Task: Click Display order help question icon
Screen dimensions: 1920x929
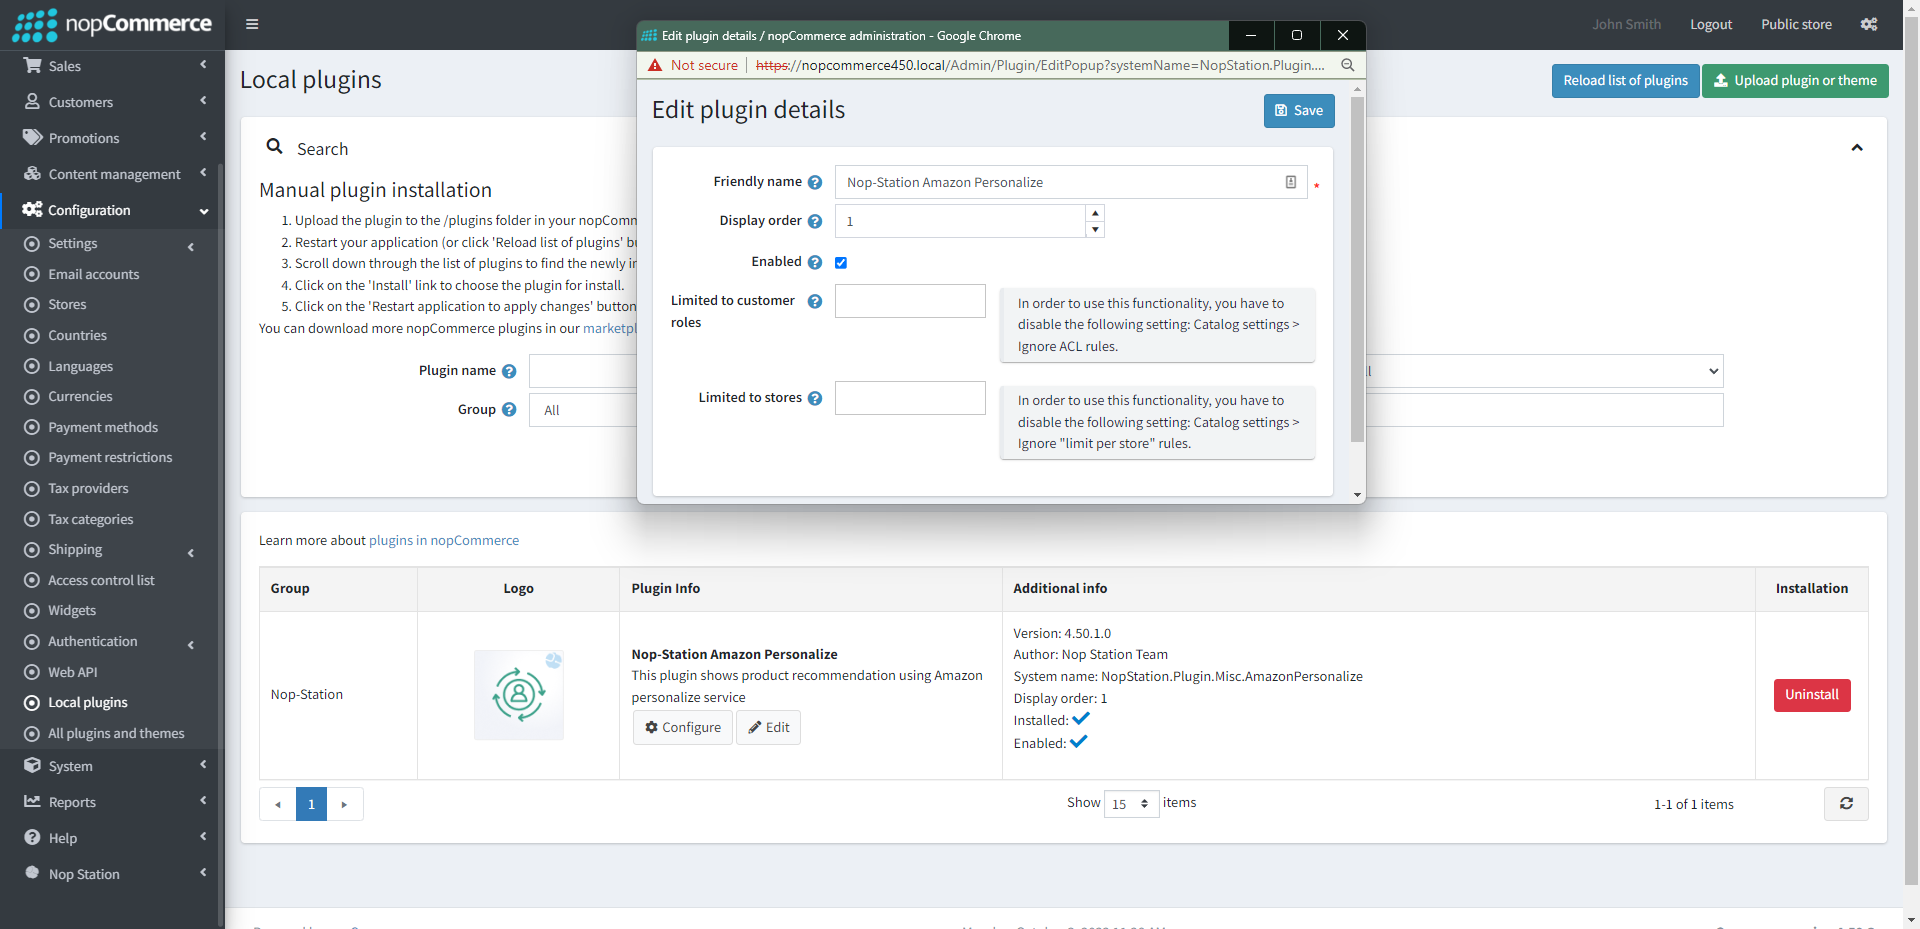Action: pos(815,221)
